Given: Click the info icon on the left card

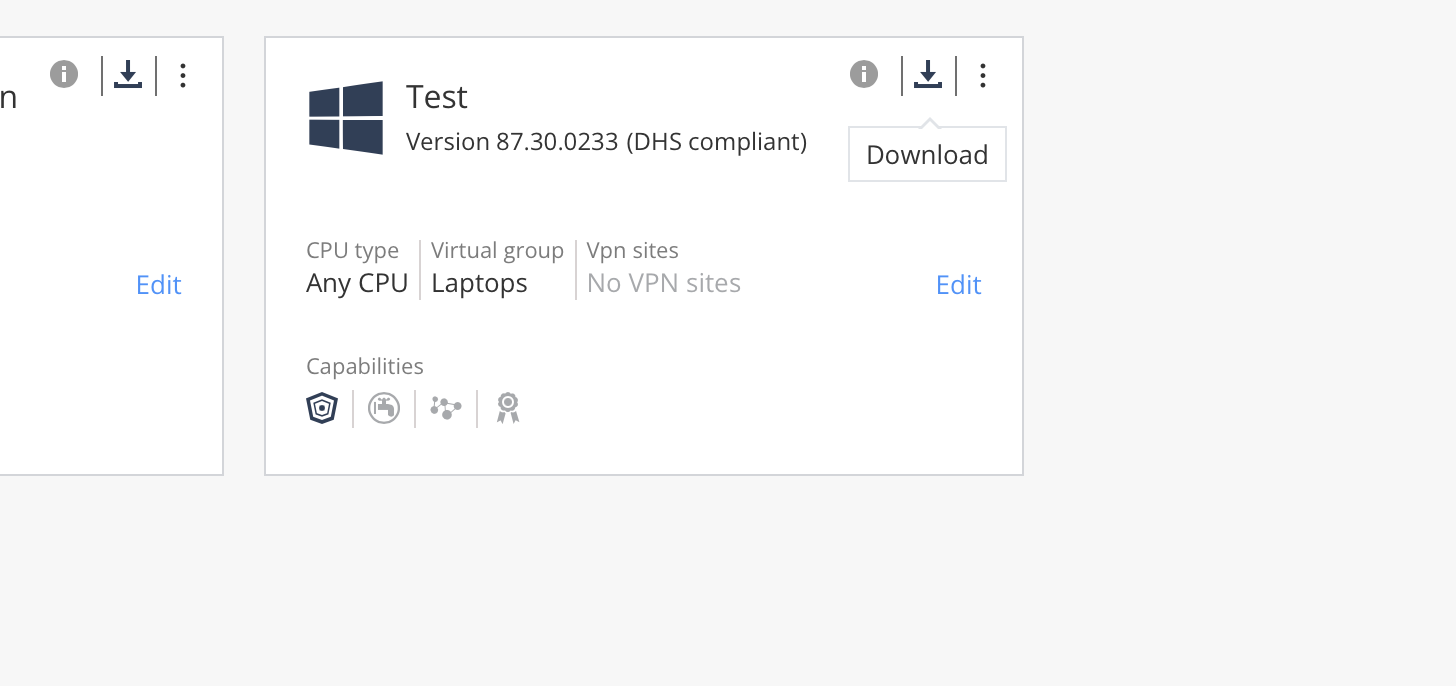Looking at the screenshot, I should click(64, 74).
